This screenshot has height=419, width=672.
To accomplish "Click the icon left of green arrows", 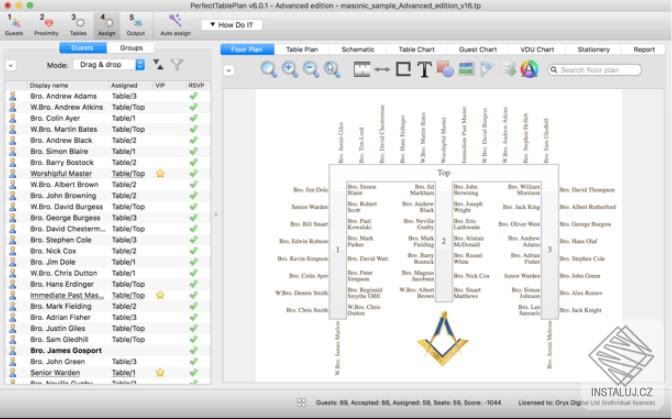I will pos(487,69).
